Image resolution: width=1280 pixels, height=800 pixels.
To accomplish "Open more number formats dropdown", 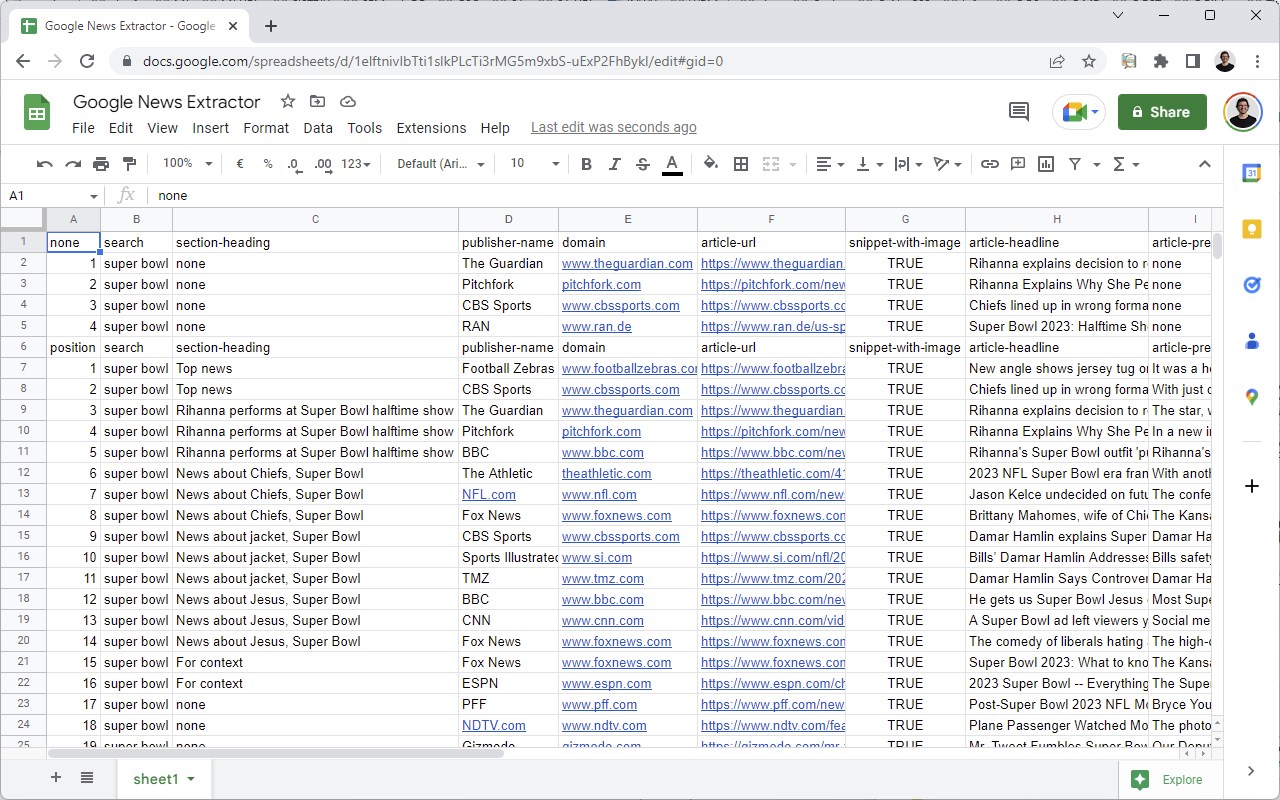I will point(356,164).
